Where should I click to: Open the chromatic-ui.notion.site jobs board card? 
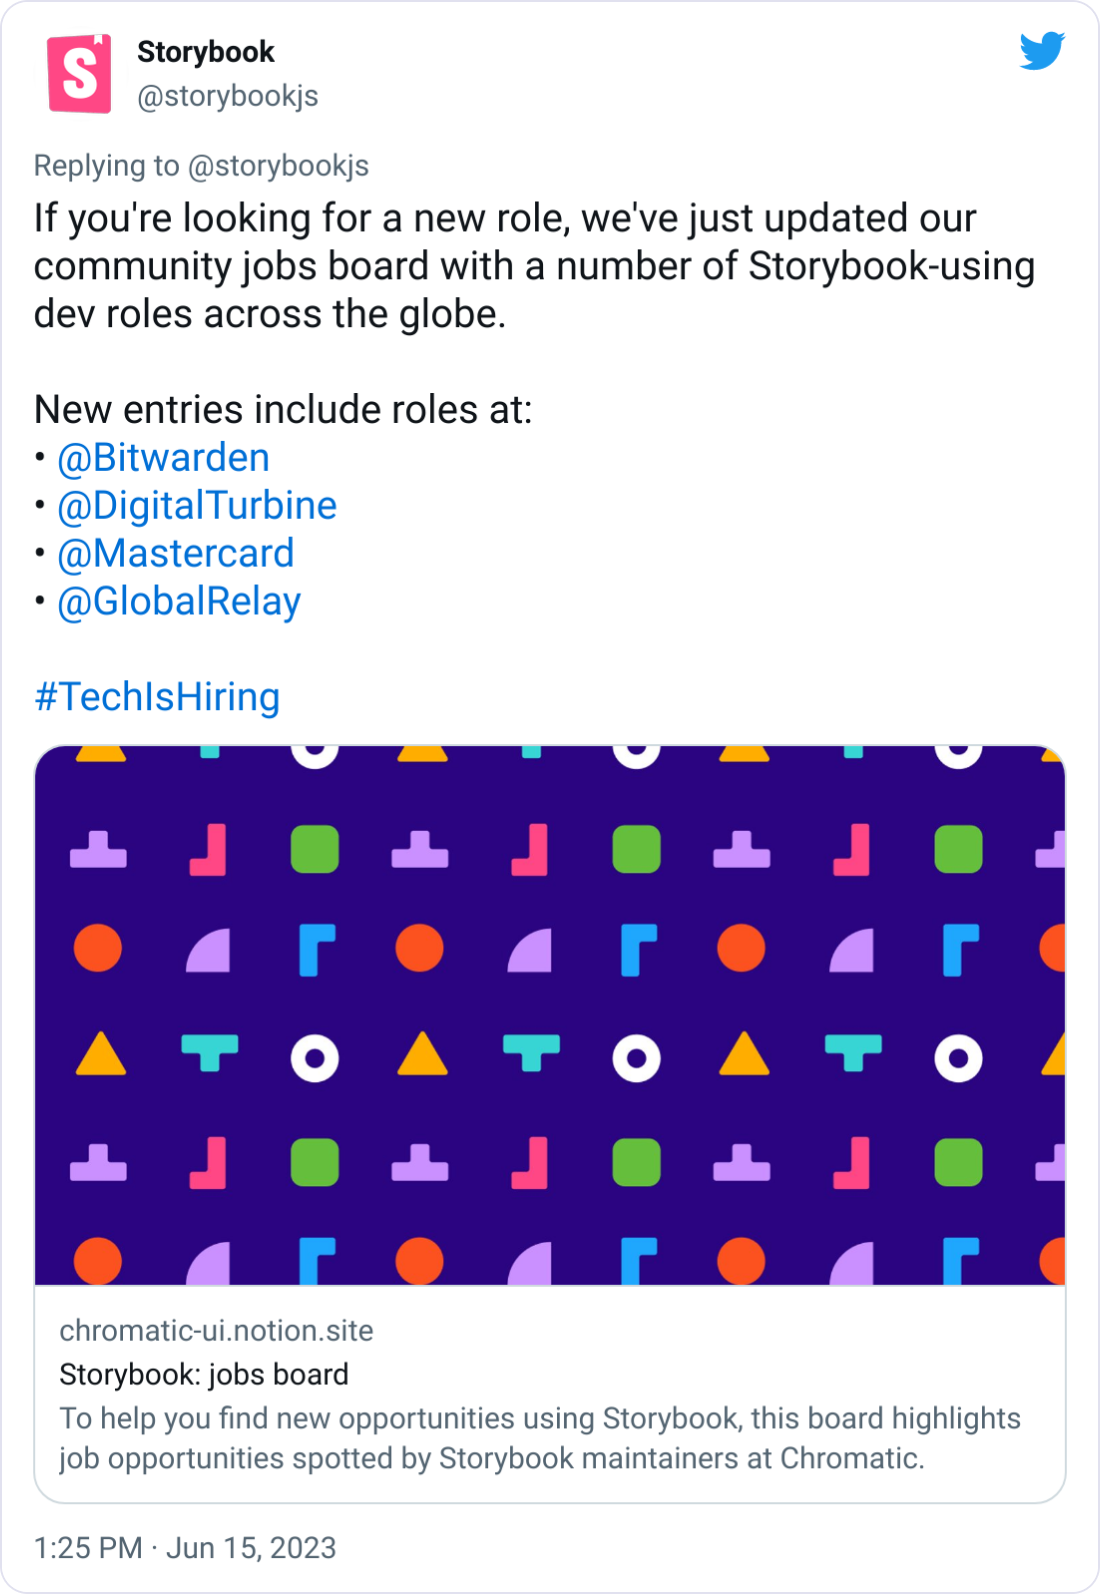point(215,1331)
